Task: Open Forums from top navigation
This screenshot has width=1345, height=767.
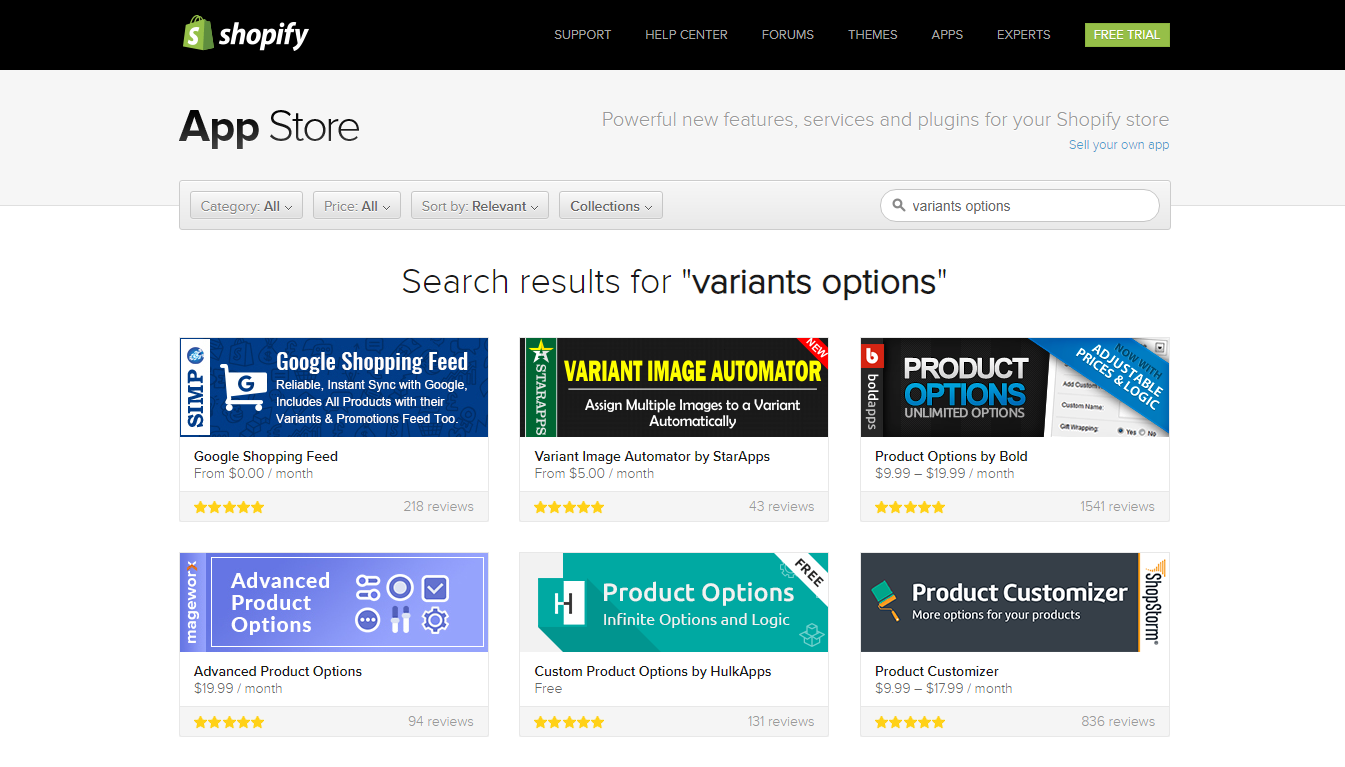Action: pyautogui.click(x=788, y=35)
